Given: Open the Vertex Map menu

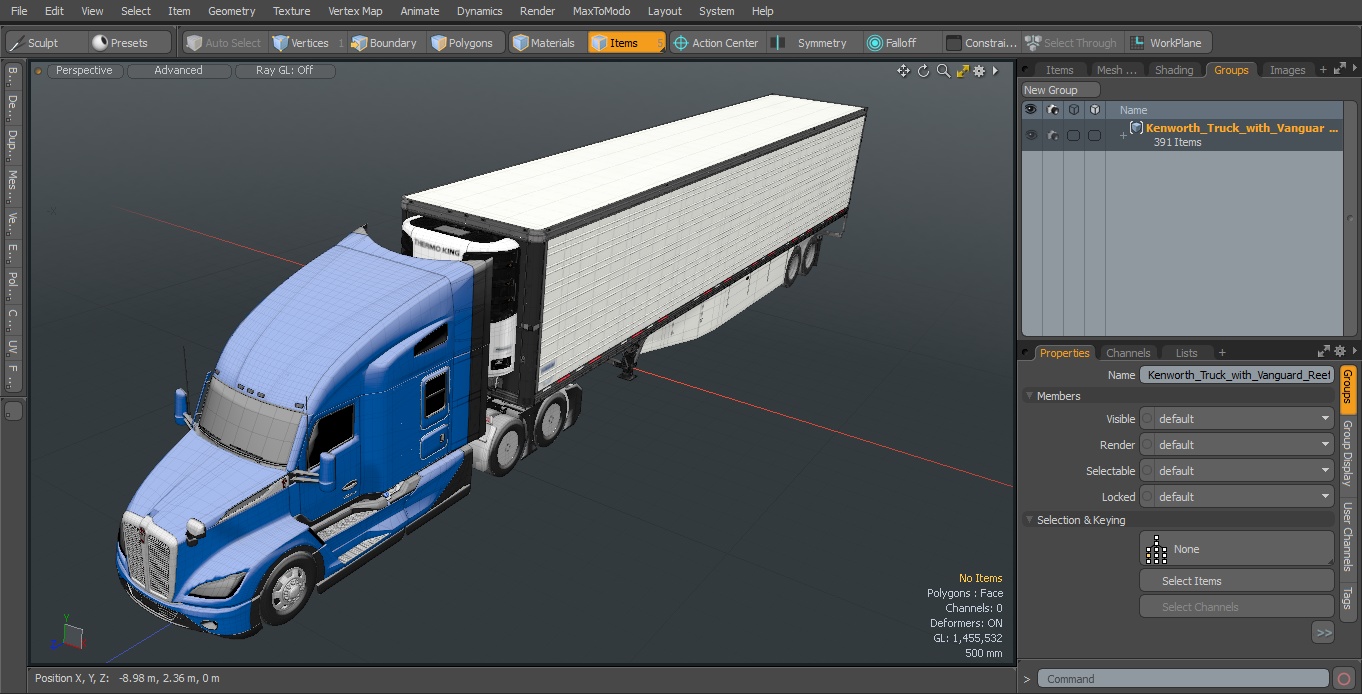Looking at the screenshot, I should (x=355, y=11).
